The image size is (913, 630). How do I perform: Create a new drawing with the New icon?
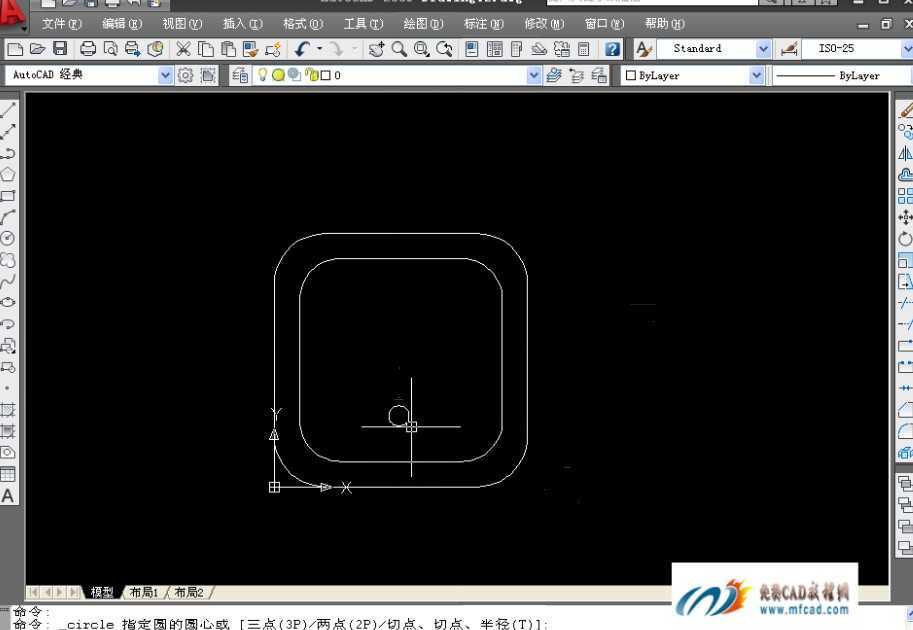click(15, 49)
